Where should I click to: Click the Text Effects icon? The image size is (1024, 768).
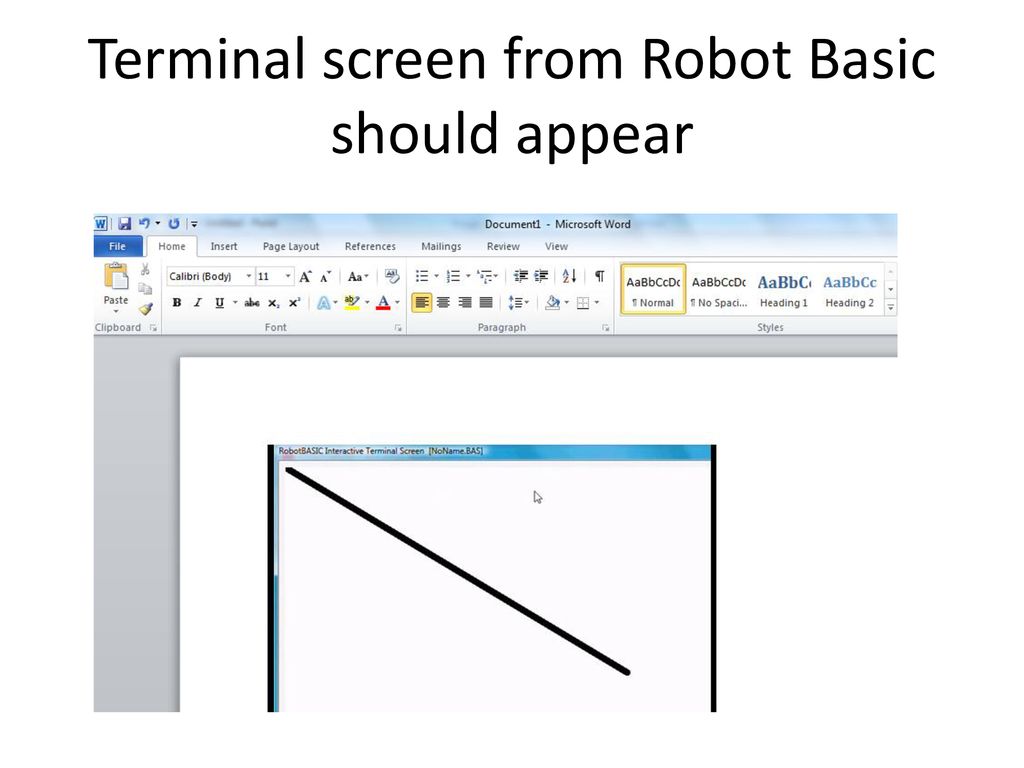323,303
